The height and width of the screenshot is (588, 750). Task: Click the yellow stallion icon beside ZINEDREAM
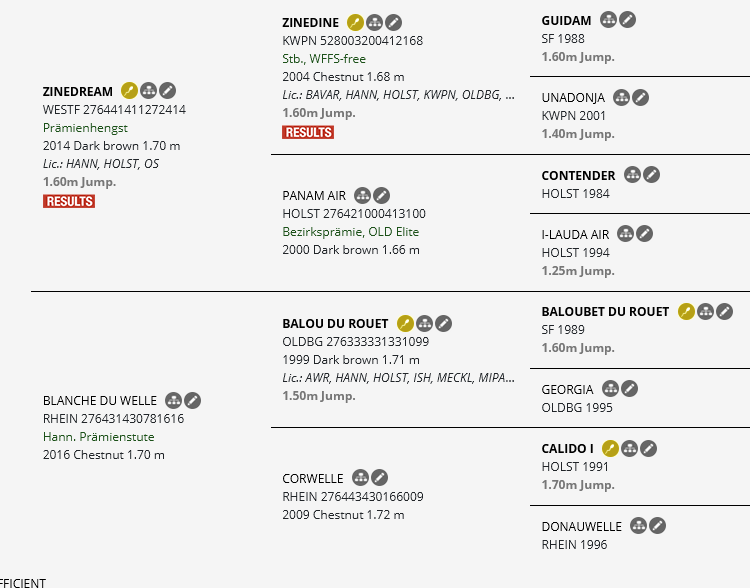(129, 90)
